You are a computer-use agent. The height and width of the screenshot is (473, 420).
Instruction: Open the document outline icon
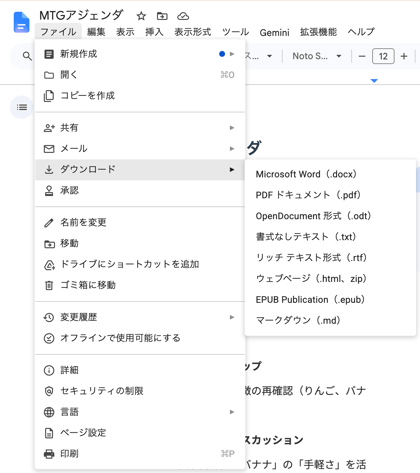22,107
